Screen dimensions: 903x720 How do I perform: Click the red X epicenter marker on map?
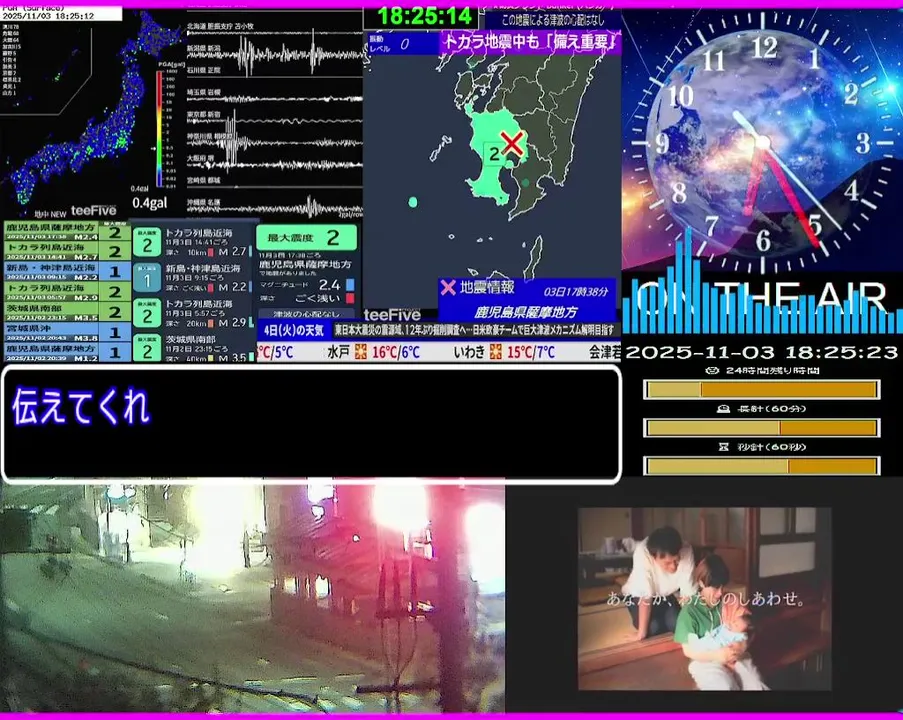(512, 142)
